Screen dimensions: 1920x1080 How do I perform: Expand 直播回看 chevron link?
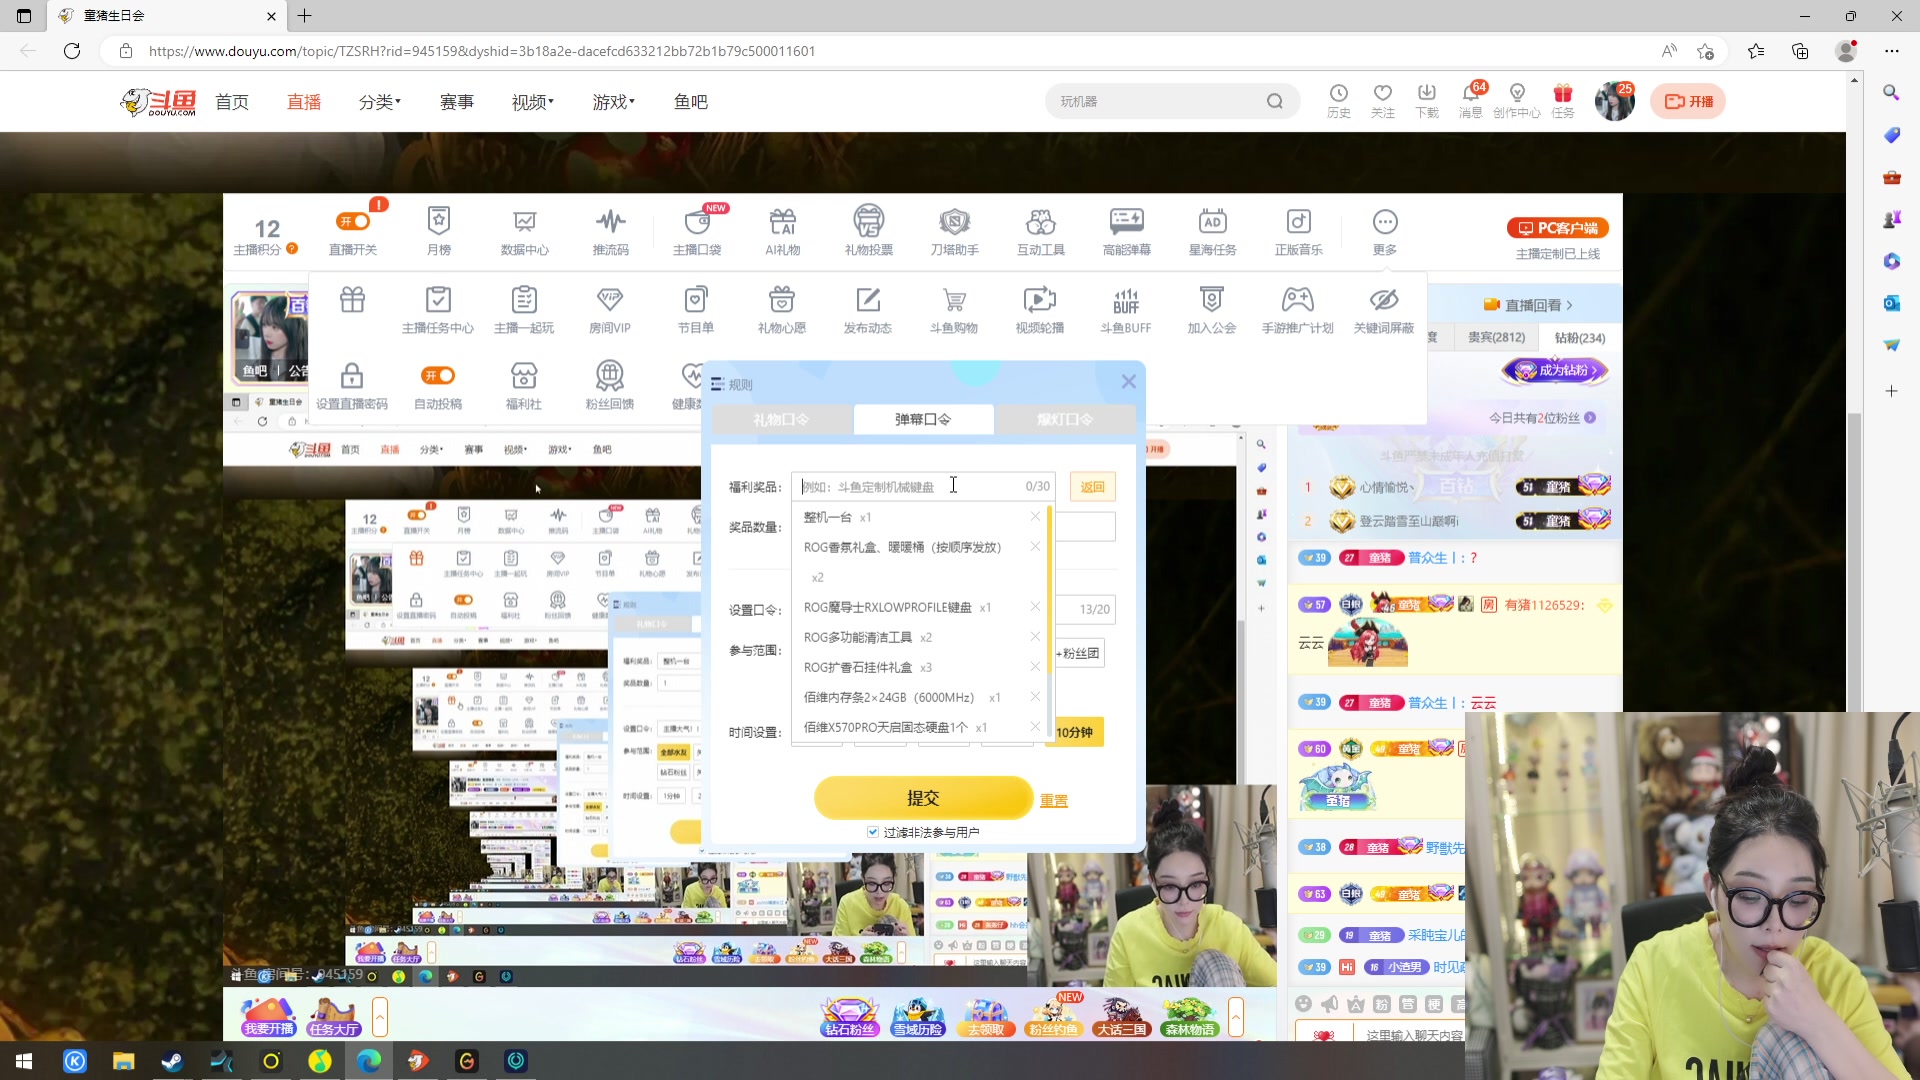(1528, 305)
